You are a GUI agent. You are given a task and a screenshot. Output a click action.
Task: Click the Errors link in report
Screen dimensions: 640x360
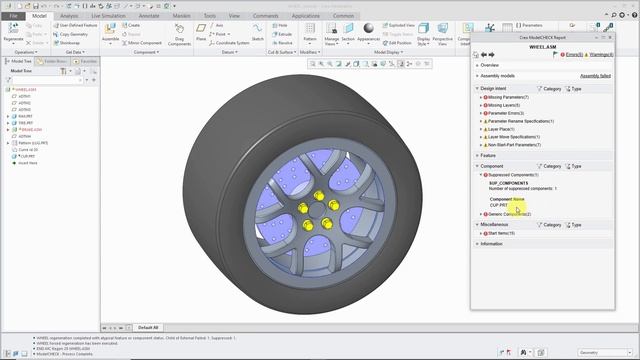coord(574,55)
